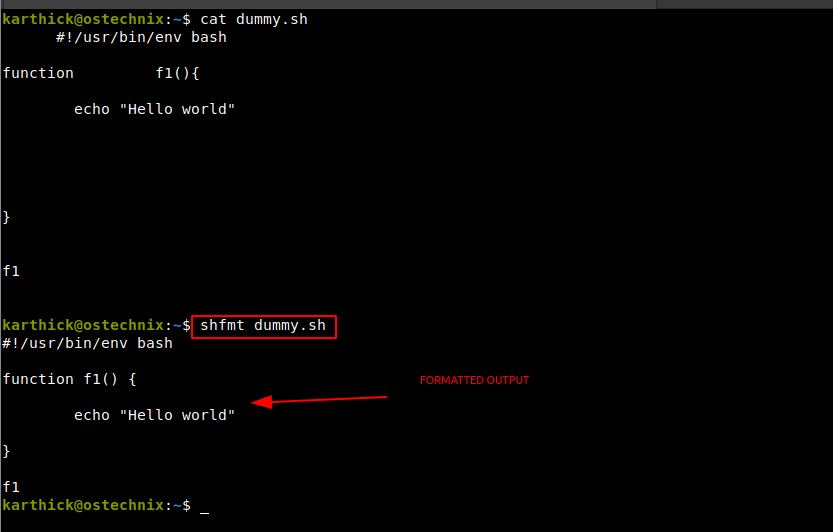Click the closing brace in the formatted output

(x=6, y=452)
